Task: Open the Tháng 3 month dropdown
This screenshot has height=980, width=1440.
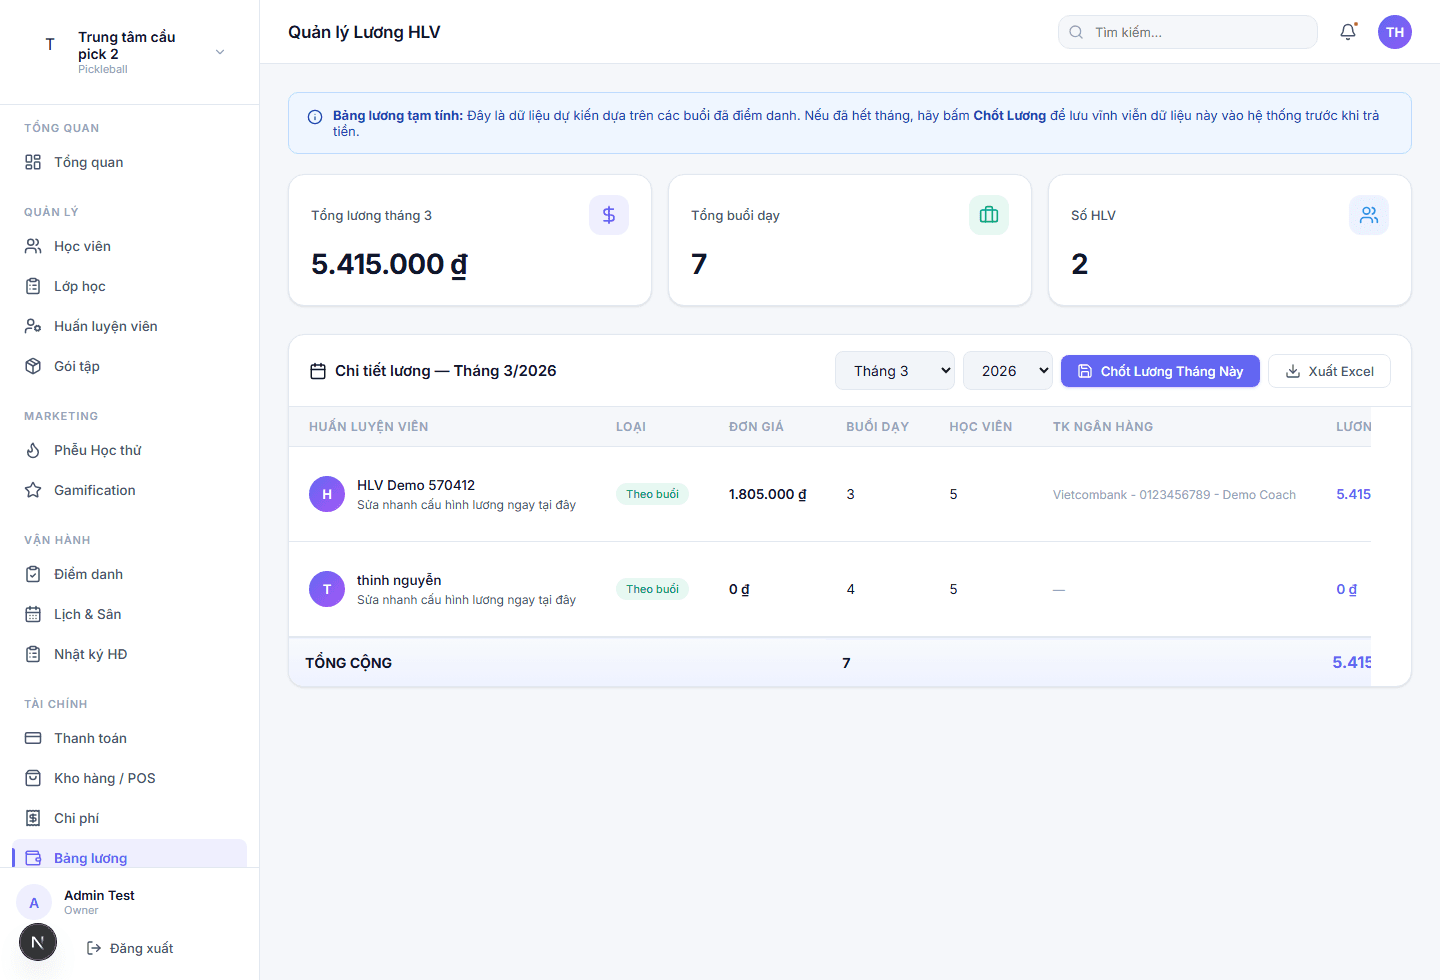Action: (894, 371)
